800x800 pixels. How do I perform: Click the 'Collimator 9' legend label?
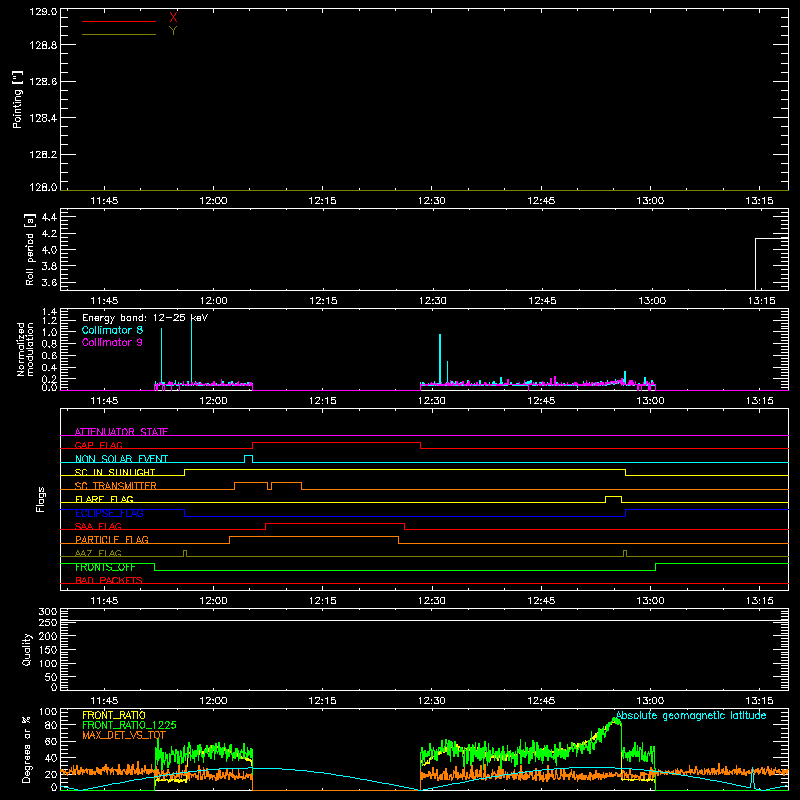pos(112,342)
